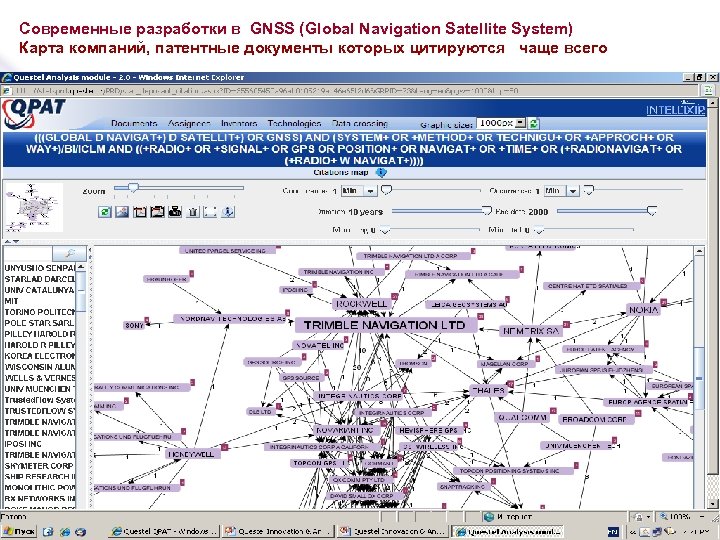Click the red badge on Trimble Navigation Ltd node
The height and width of the screenshot is (540, 720).
pos(481,316)
